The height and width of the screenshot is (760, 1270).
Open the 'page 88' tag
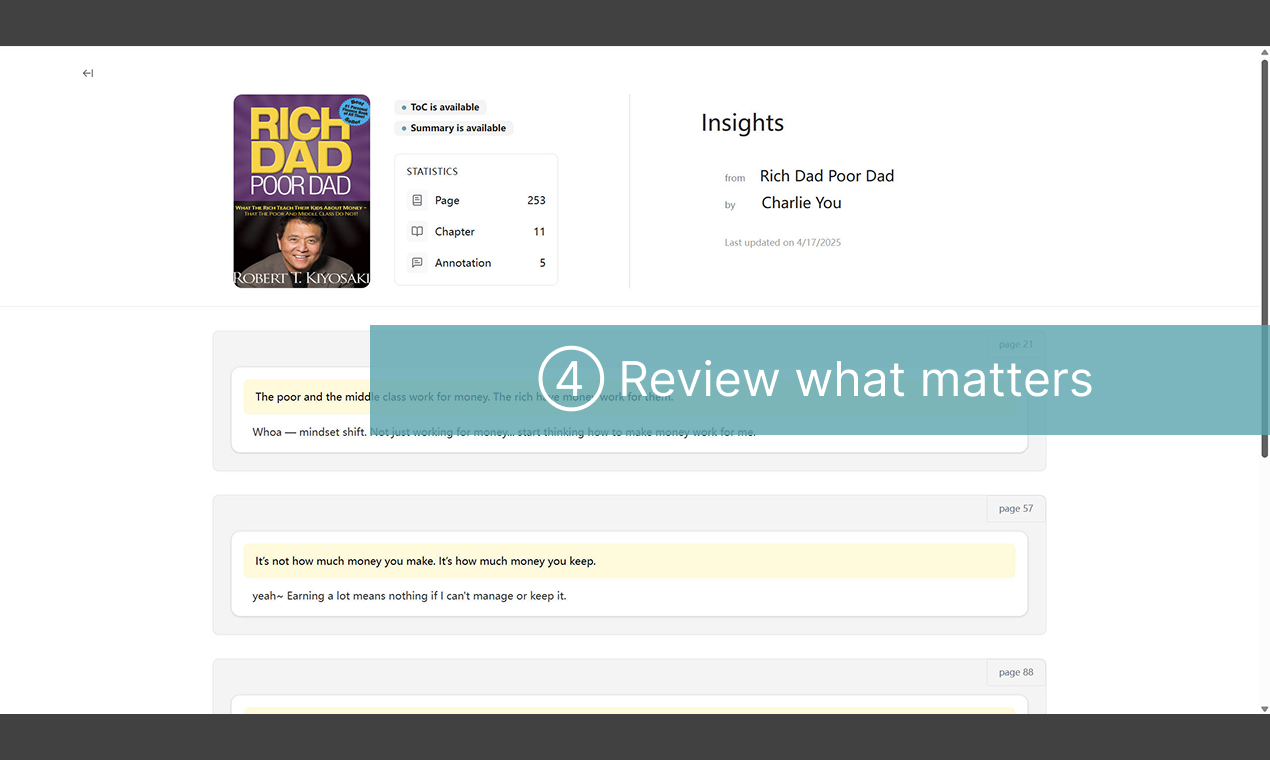(x=1016, y=672)
